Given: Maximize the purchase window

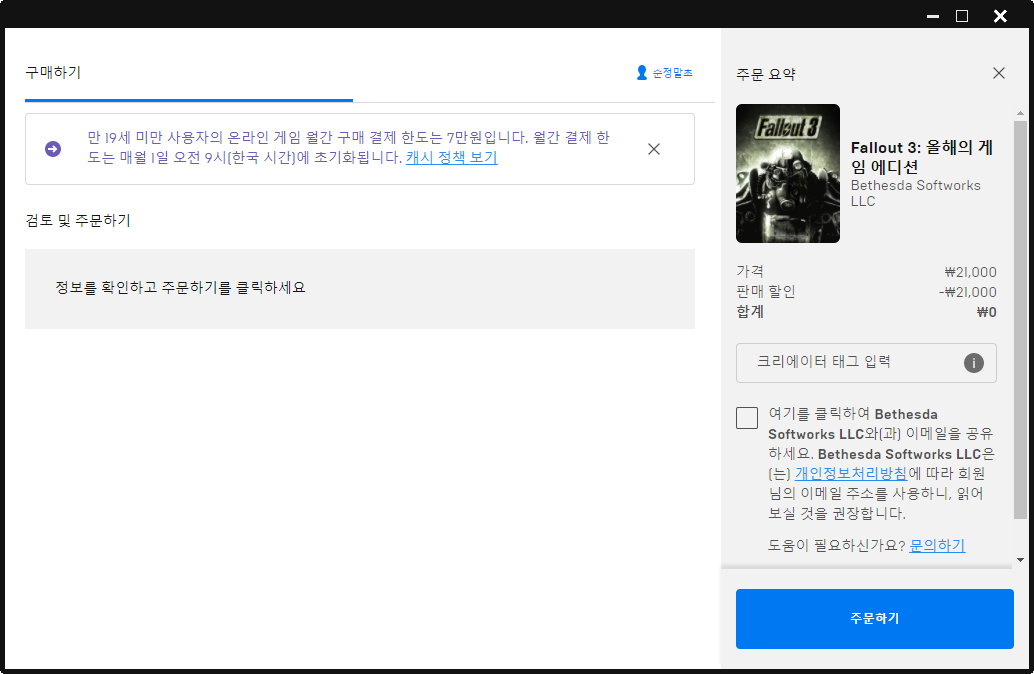Looking at the screenshot, I should point(962,16).
